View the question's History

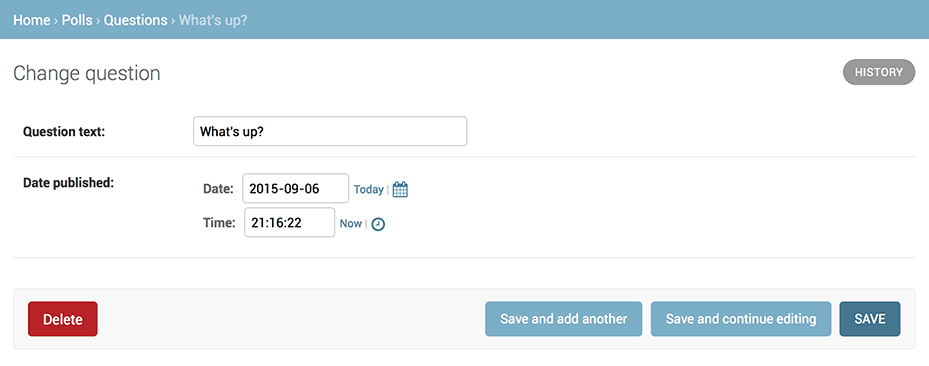(x=879, y=72)
